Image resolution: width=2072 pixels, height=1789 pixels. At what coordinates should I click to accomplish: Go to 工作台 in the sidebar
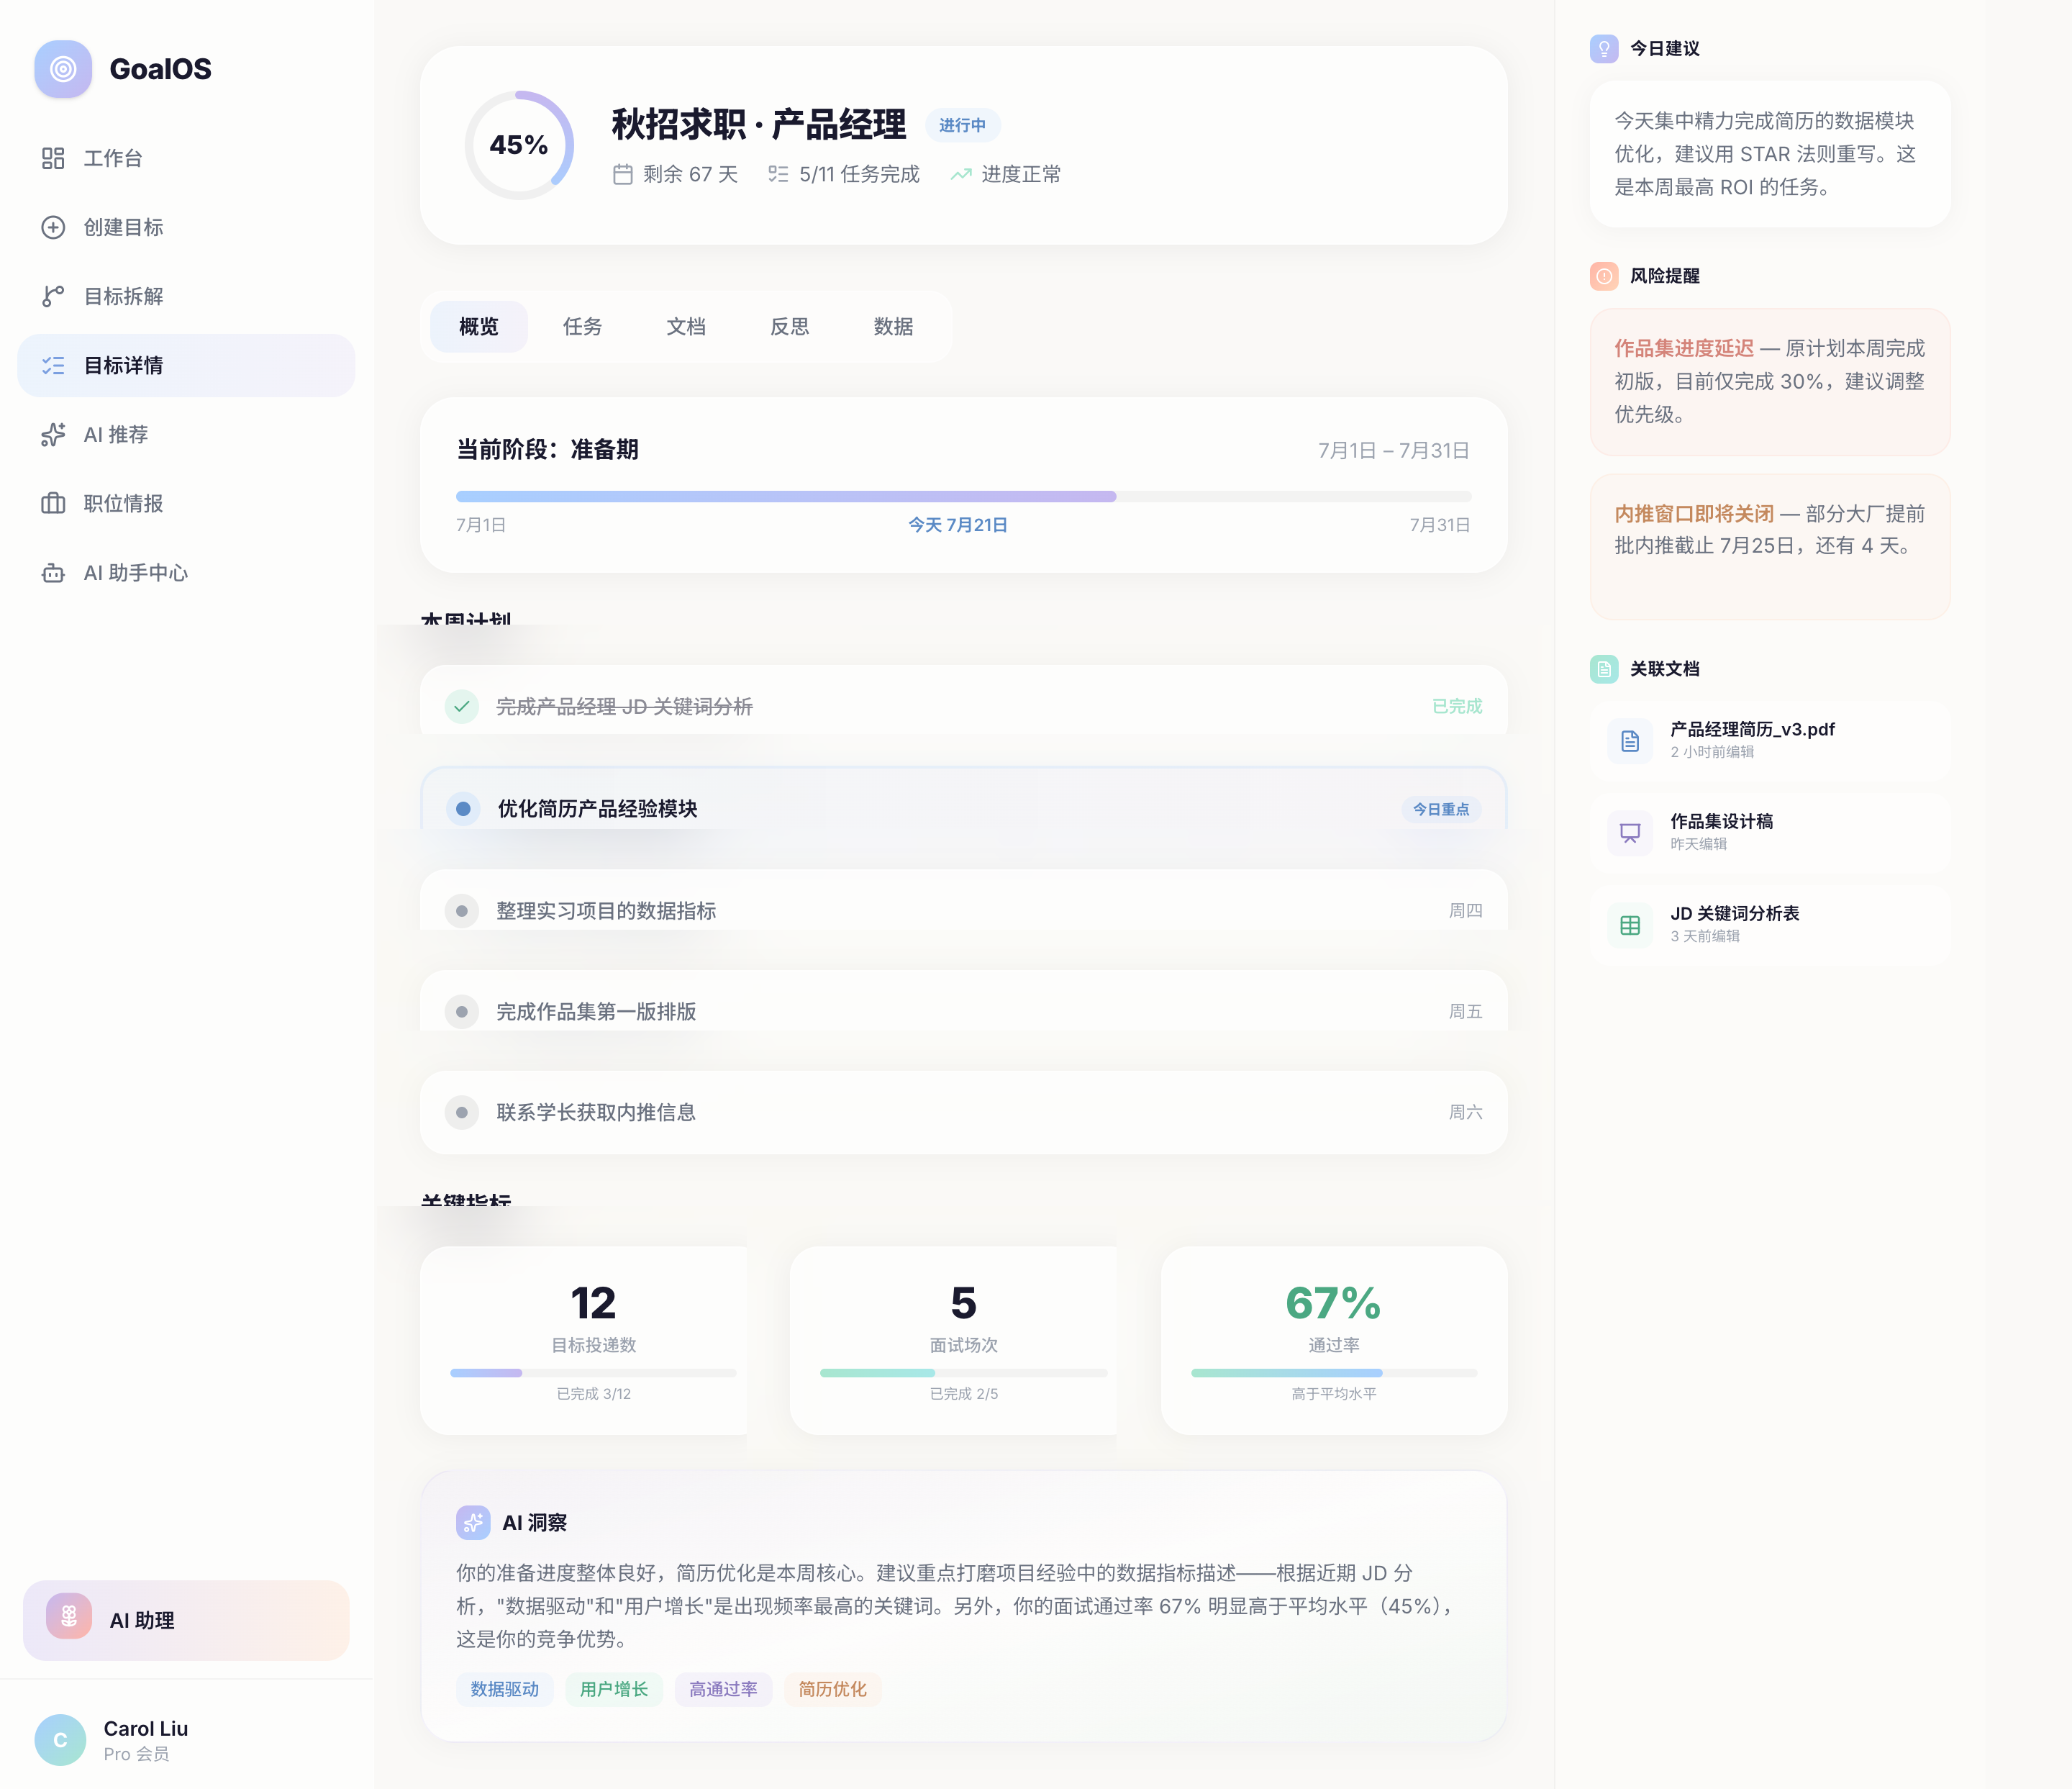click(x=186, y=158)
